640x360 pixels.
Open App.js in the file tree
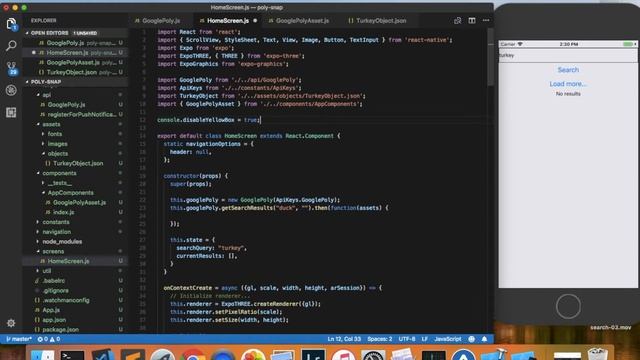(x=76, y=310)
